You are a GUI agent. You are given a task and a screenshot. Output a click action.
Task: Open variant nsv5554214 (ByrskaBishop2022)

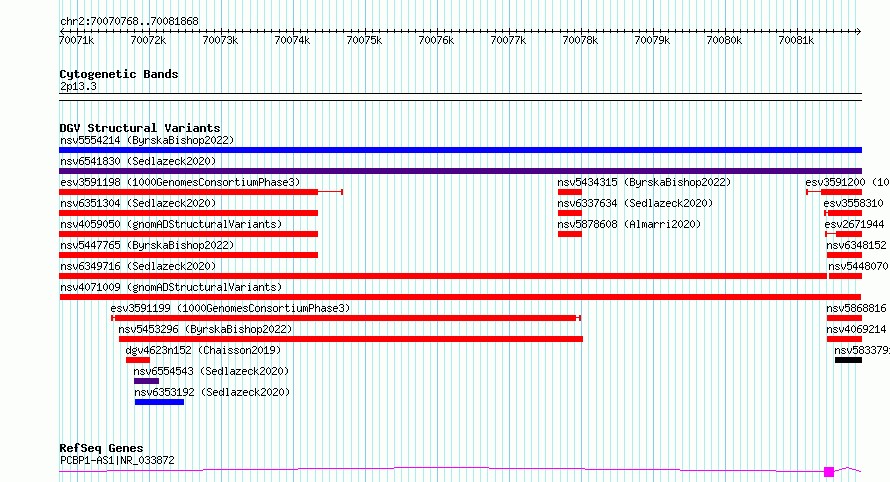coord(147,140)
